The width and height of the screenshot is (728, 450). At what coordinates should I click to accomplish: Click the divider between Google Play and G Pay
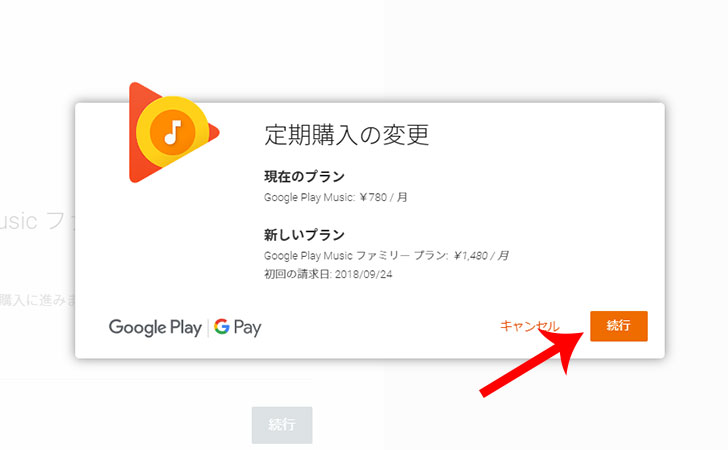pos(208,327)
